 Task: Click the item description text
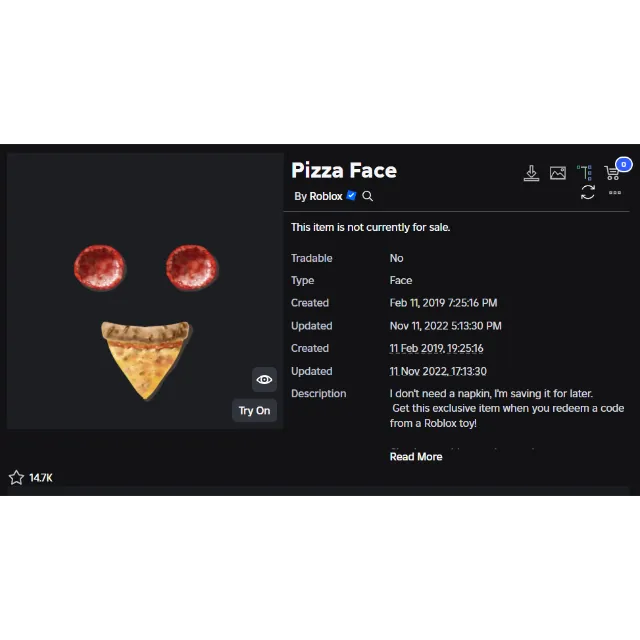(507, 409)
